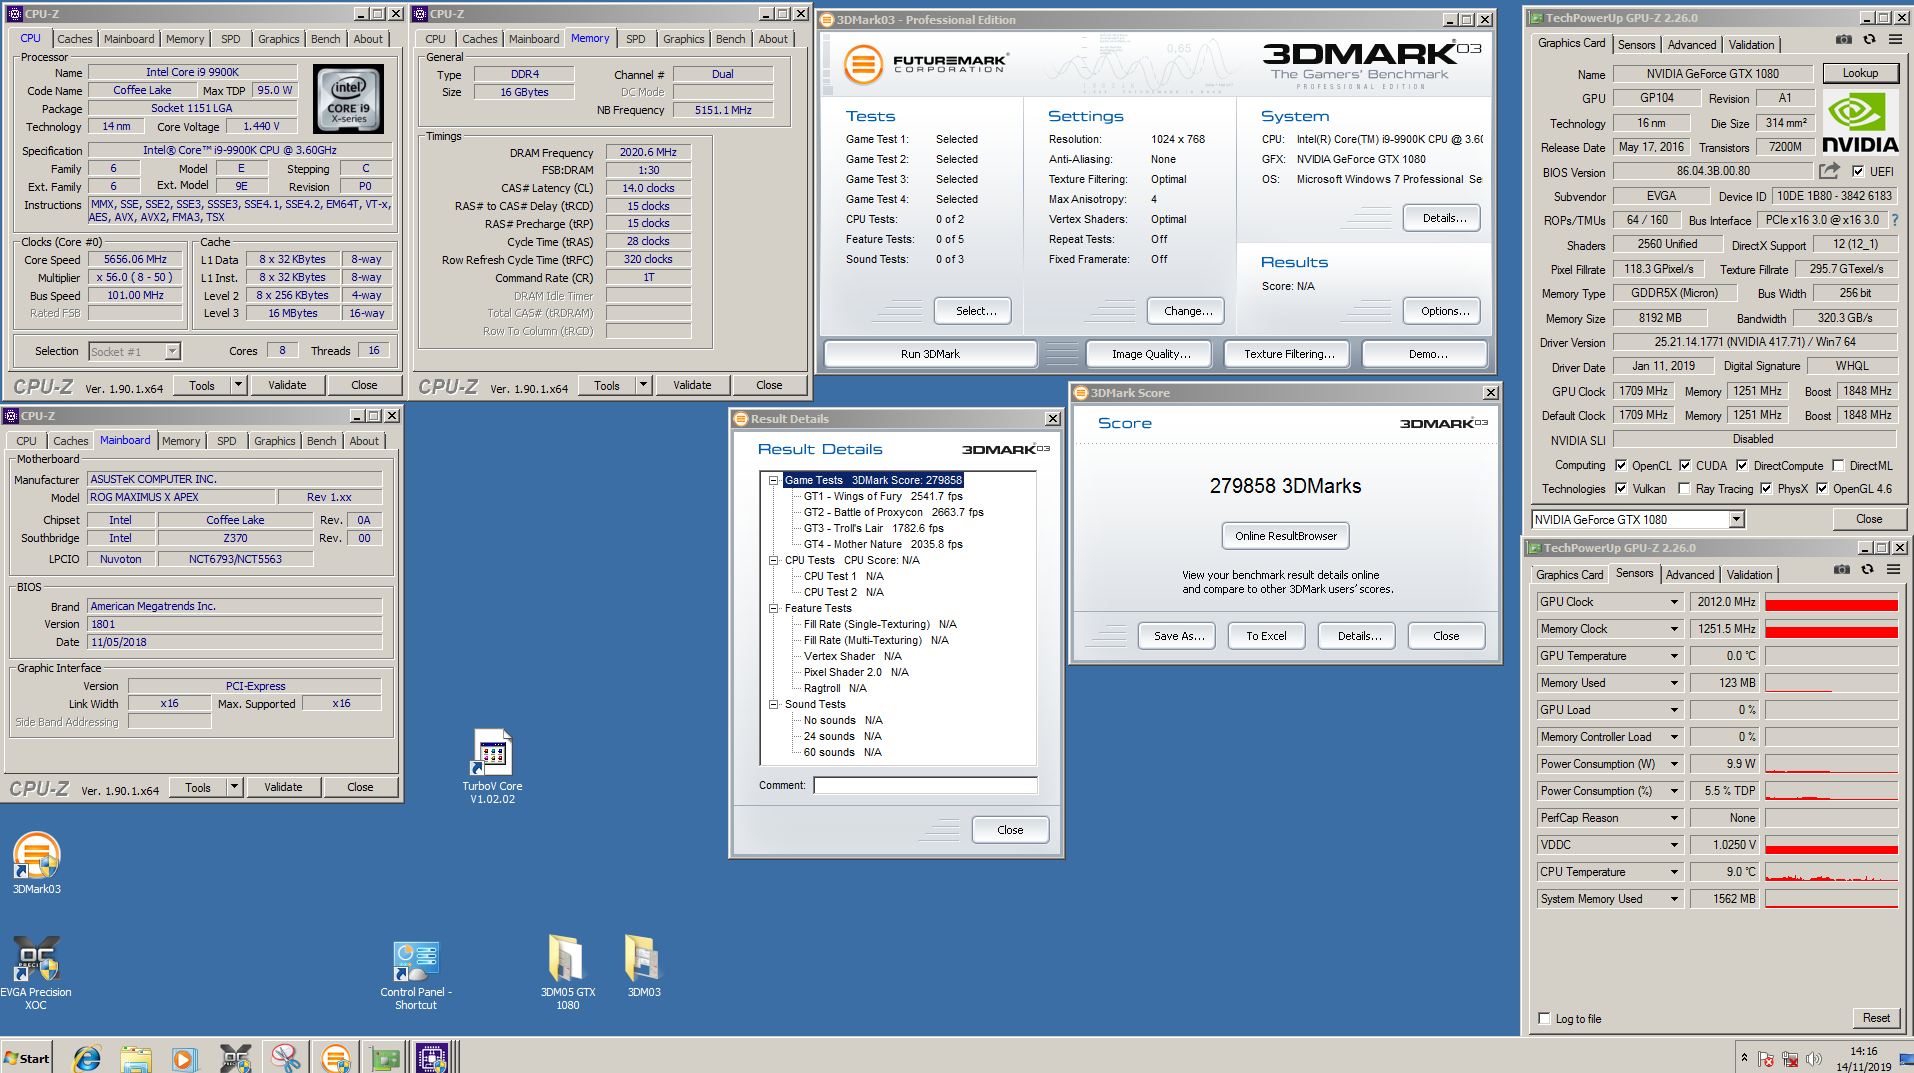Click the Run 3DMark button

point(930,354)
